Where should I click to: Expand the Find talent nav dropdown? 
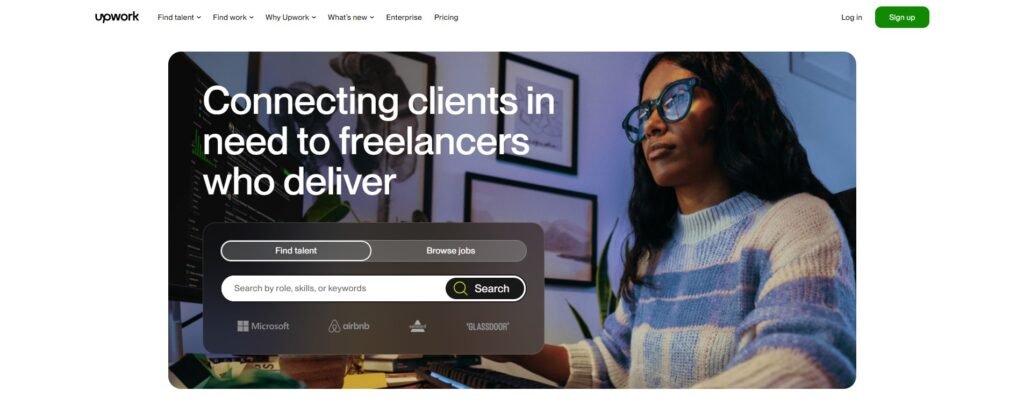pyautogui.click(x=179, y=18)
